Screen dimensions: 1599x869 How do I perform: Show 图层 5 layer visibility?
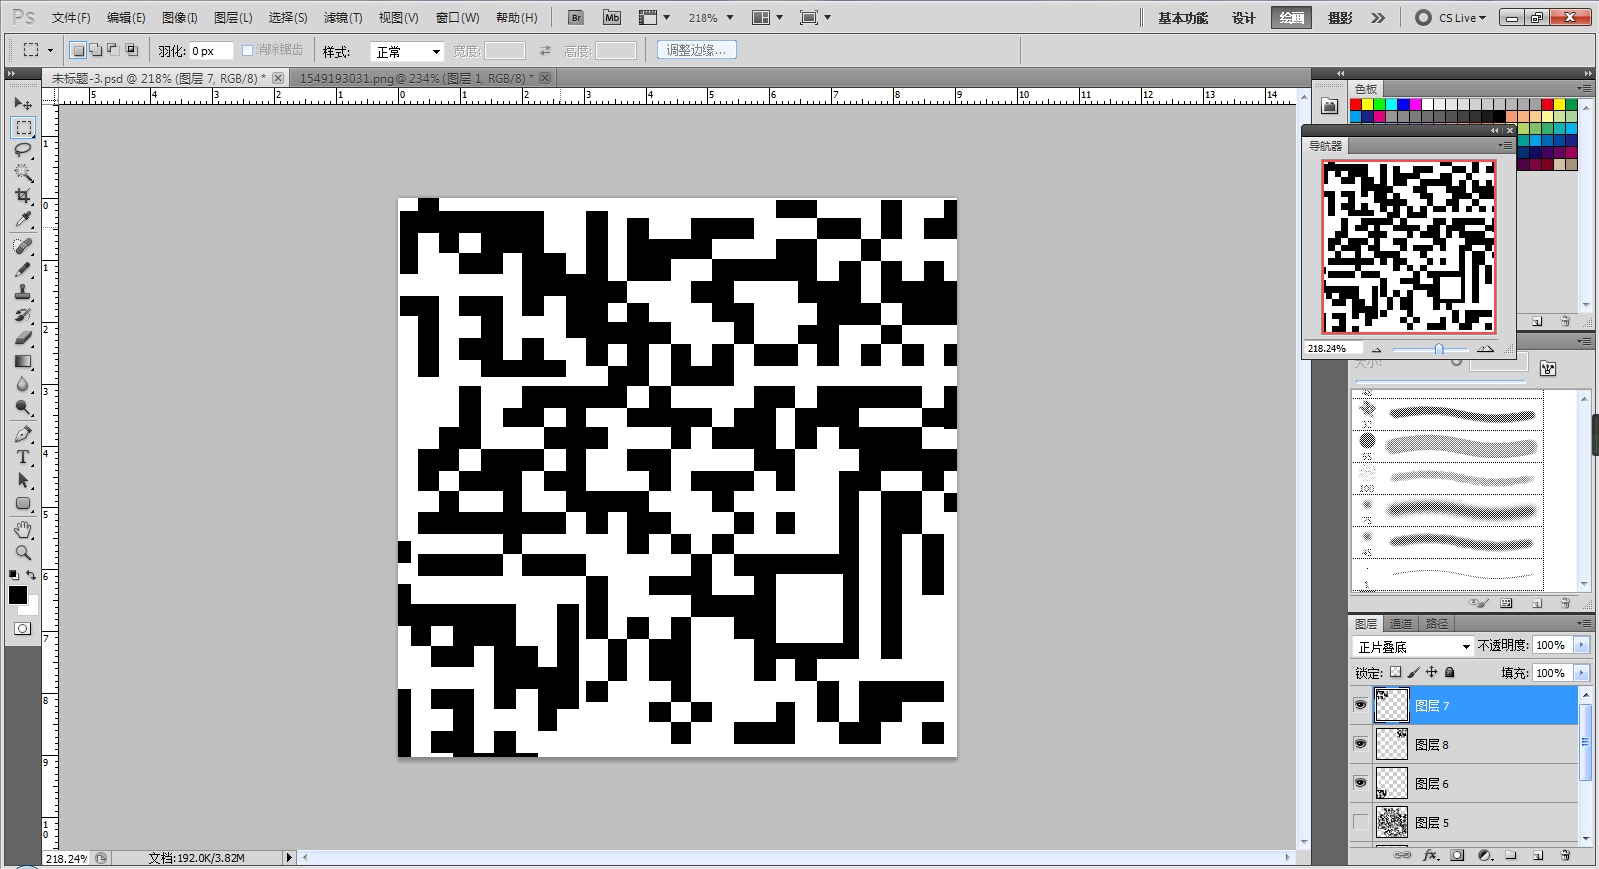click(x=1360, y=822)
